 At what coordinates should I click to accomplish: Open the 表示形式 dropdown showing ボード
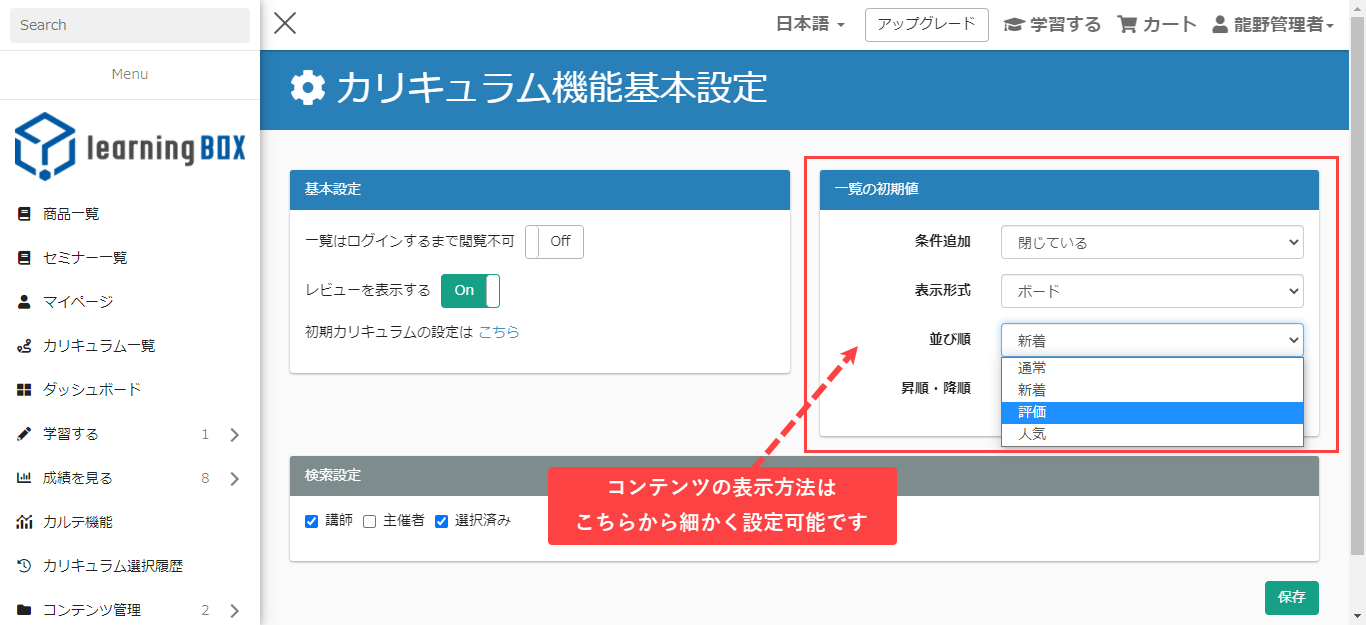point(1151,292)
